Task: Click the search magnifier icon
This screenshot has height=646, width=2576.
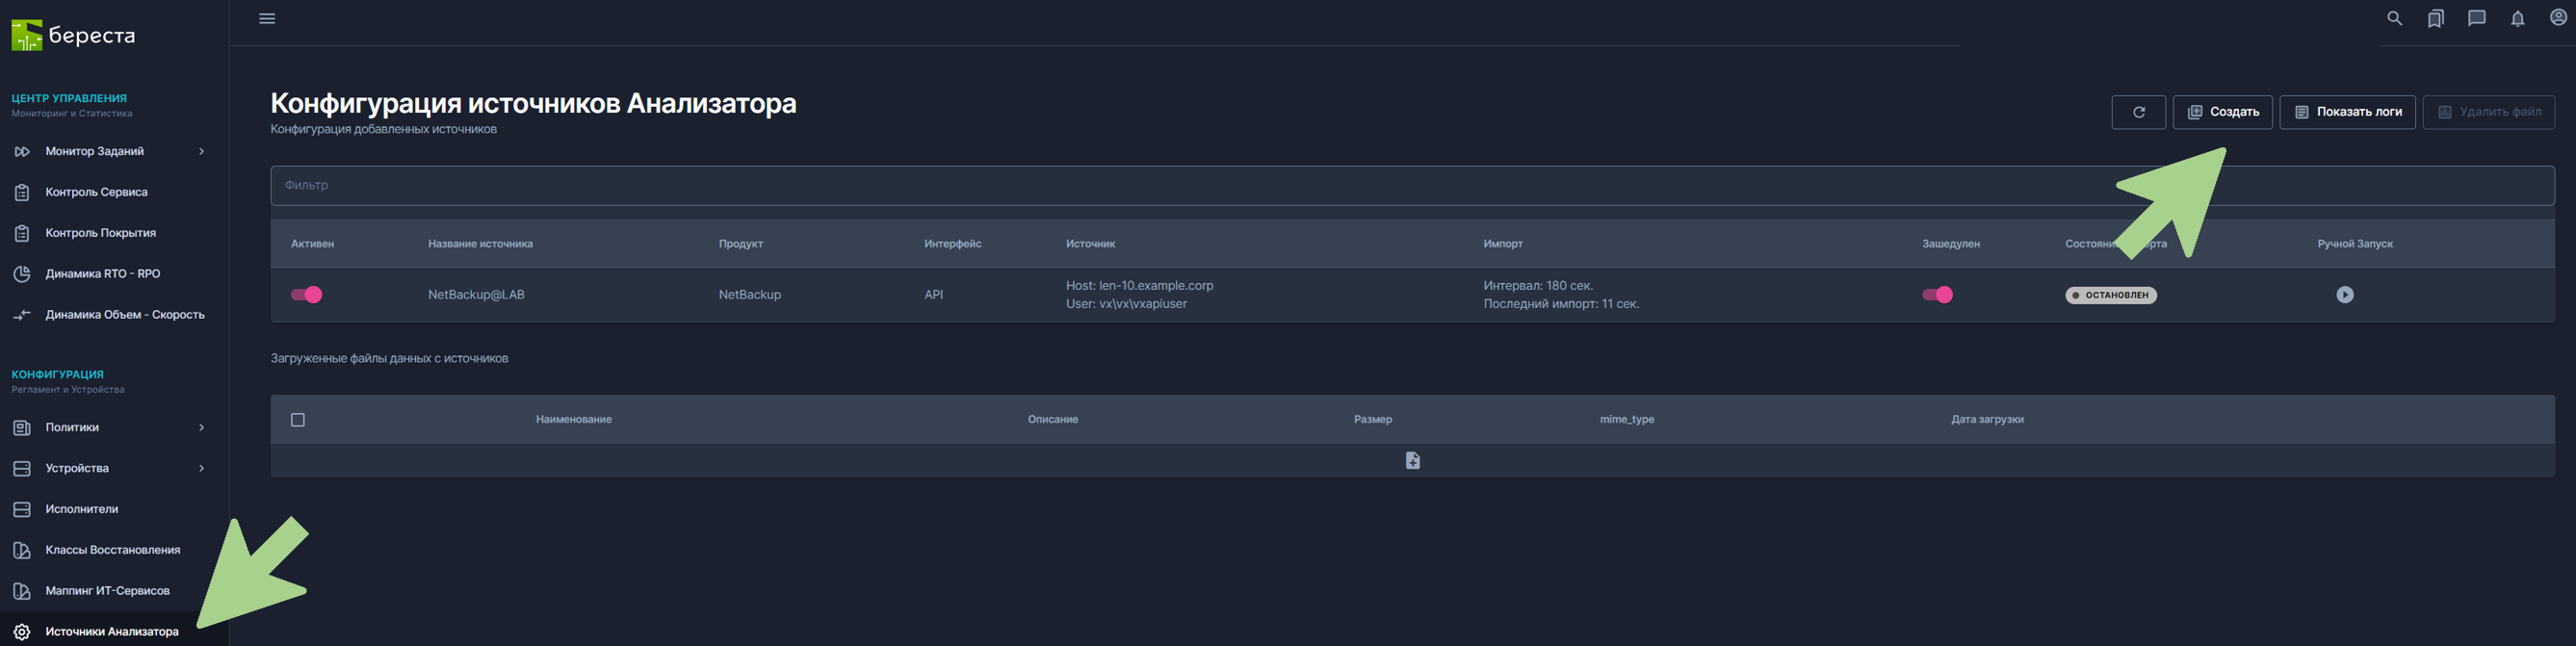Action: [x=2394, y=19]
